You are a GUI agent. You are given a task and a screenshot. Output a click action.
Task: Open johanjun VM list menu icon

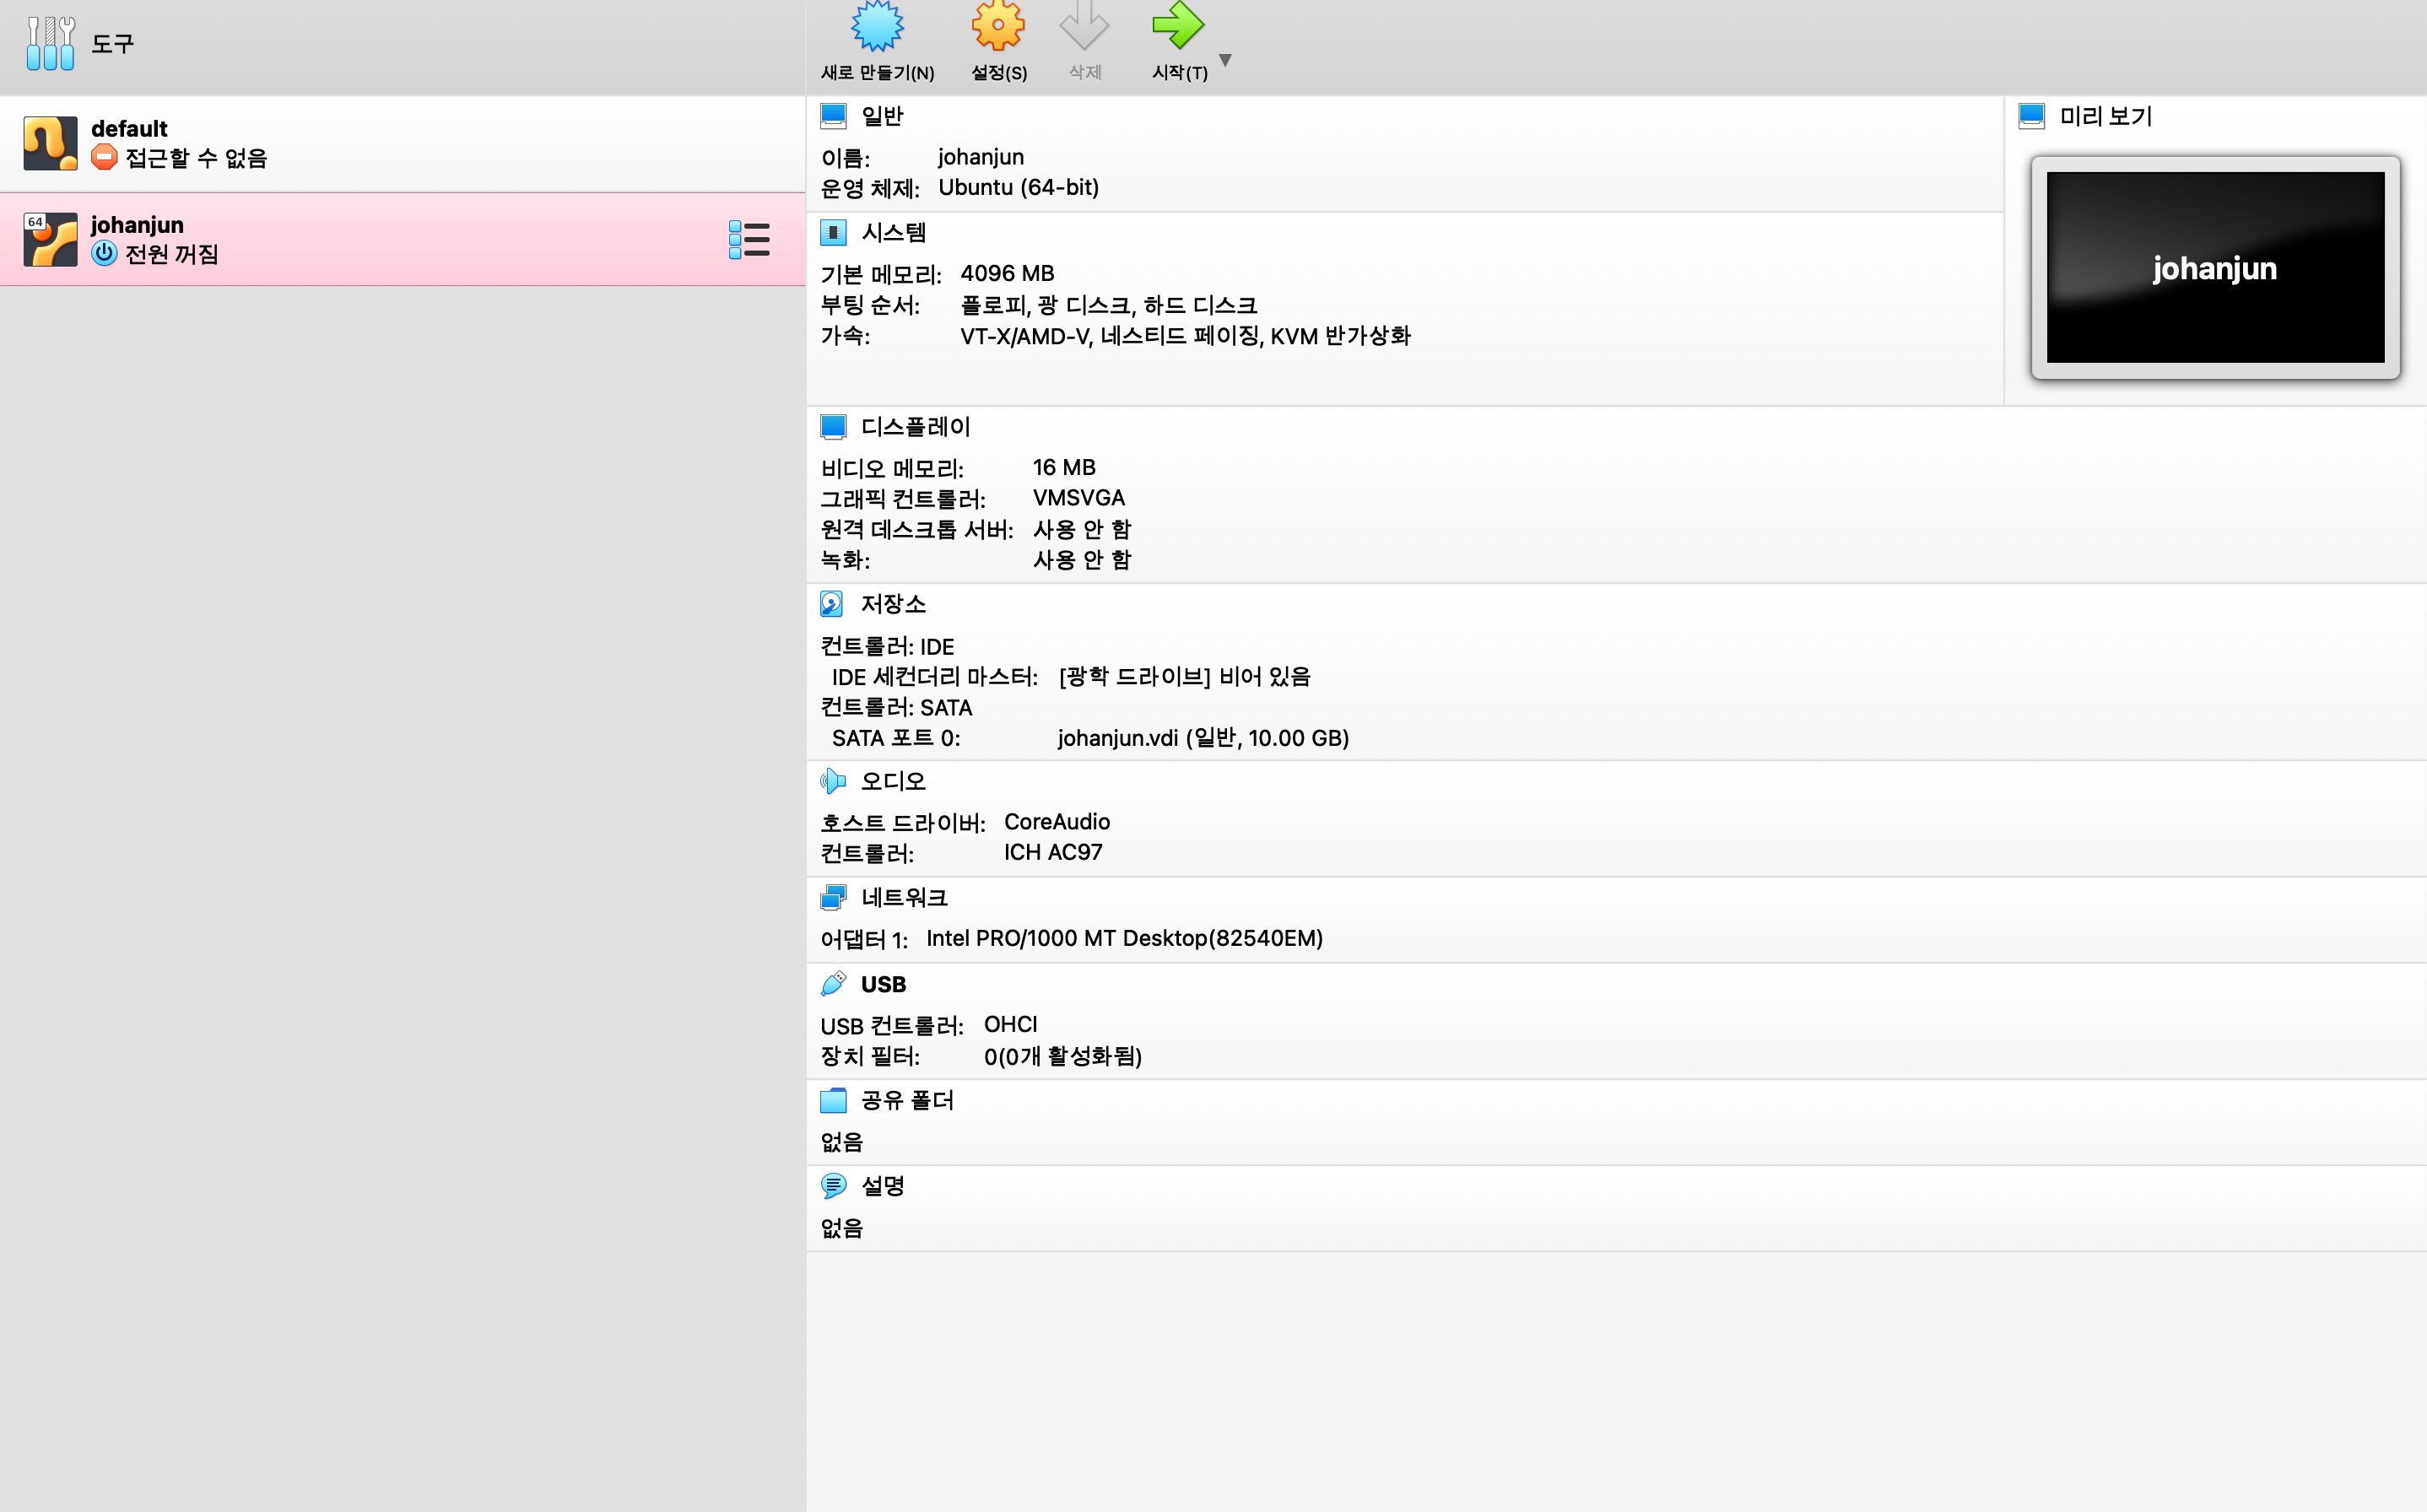[x=749, y=240]
